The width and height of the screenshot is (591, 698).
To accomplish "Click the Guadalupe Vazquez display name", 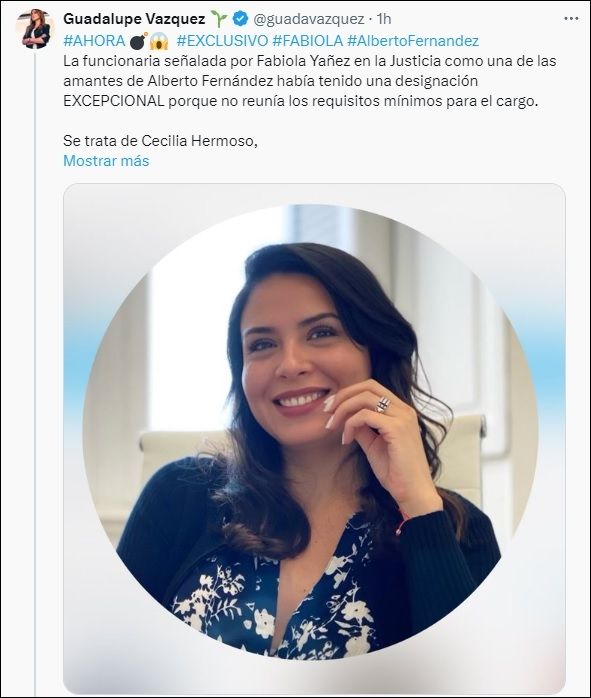I will tap(134, 19).
